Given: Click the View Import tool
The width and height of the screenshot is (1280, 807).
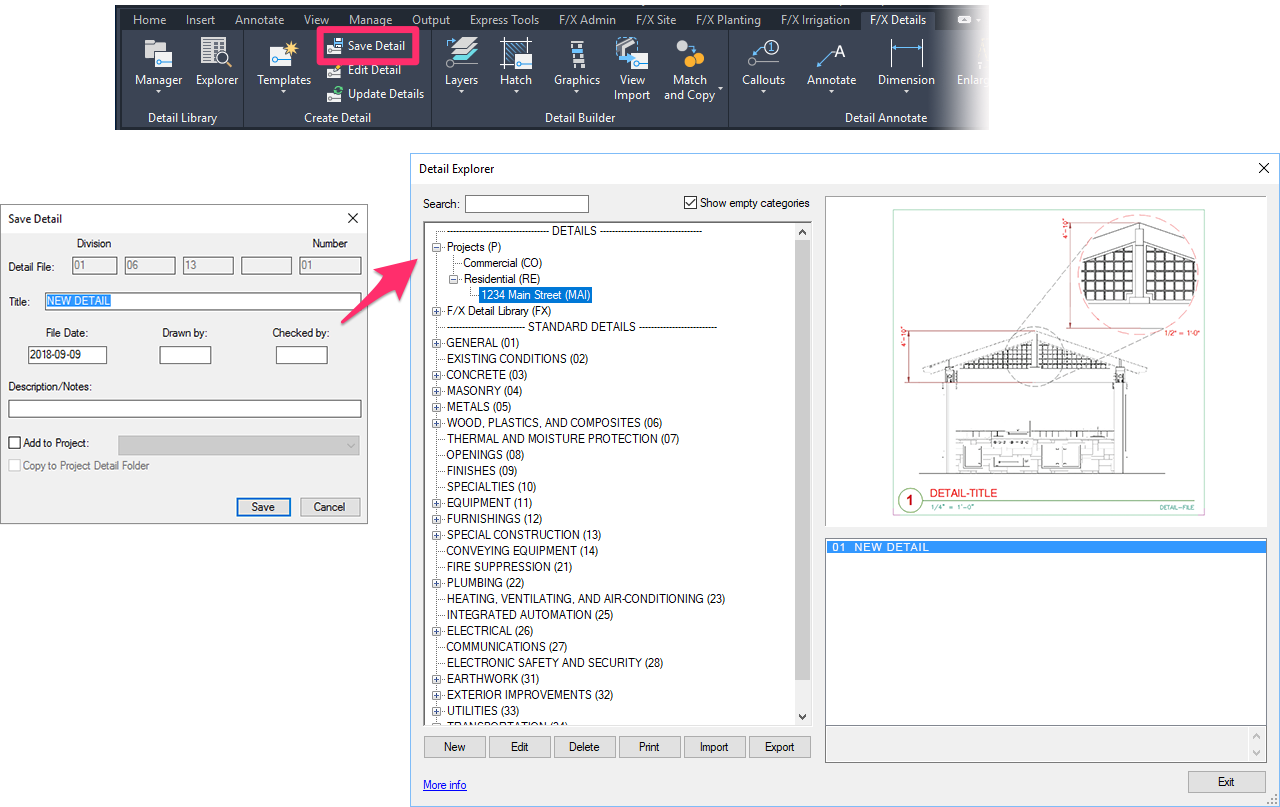Looking at the screenshot, I should 632,68.
